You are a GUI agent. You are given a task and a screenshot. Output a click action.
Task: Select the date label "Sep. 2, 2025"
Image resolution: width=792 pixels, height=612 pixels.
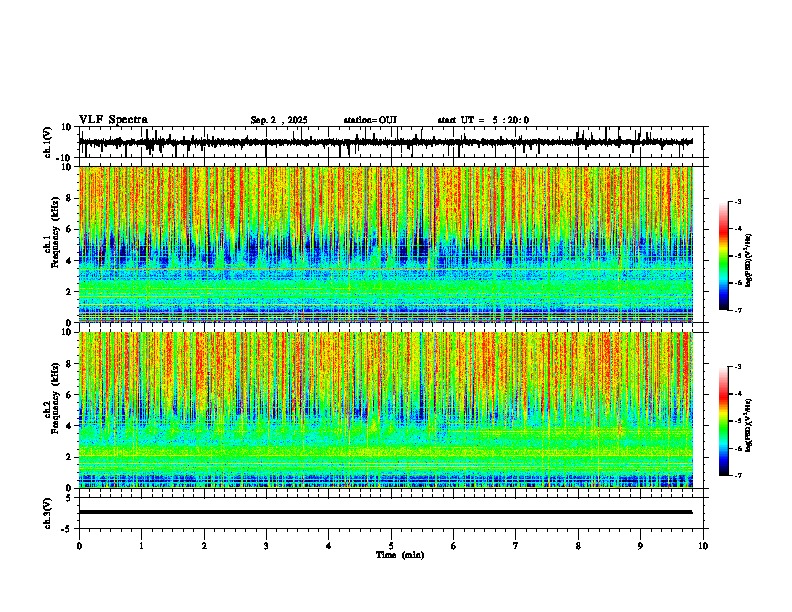(x=279, y=120)
